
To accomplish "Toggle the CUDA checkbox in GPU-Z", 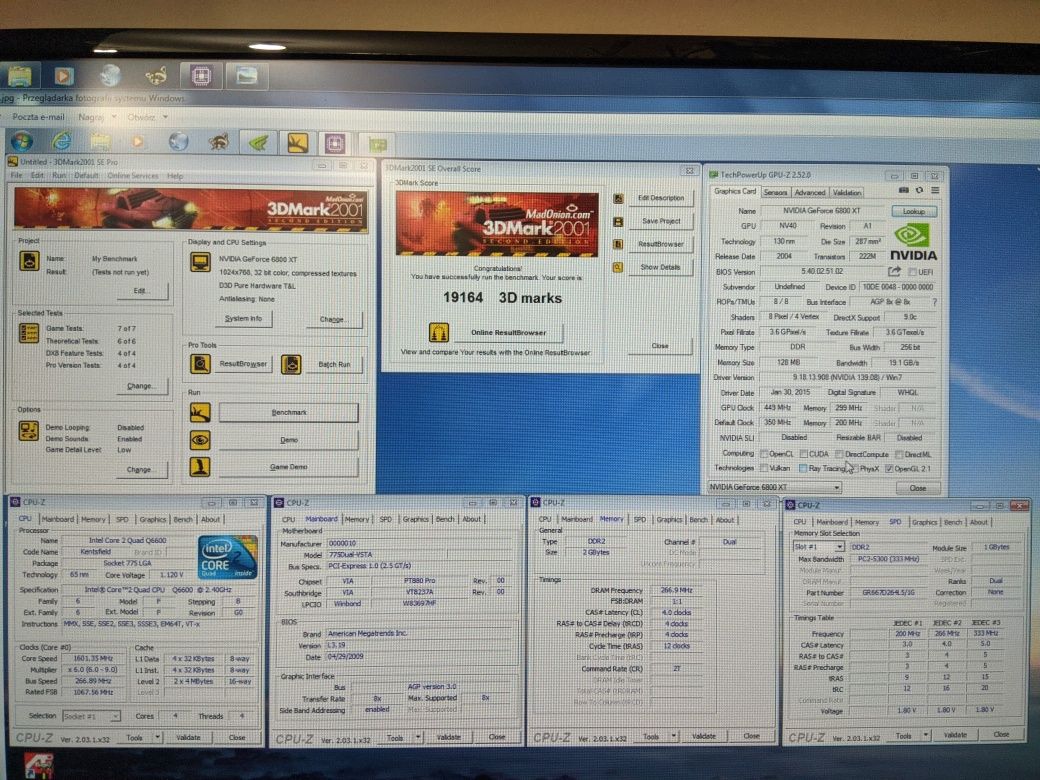I will [x=804, y=454].
